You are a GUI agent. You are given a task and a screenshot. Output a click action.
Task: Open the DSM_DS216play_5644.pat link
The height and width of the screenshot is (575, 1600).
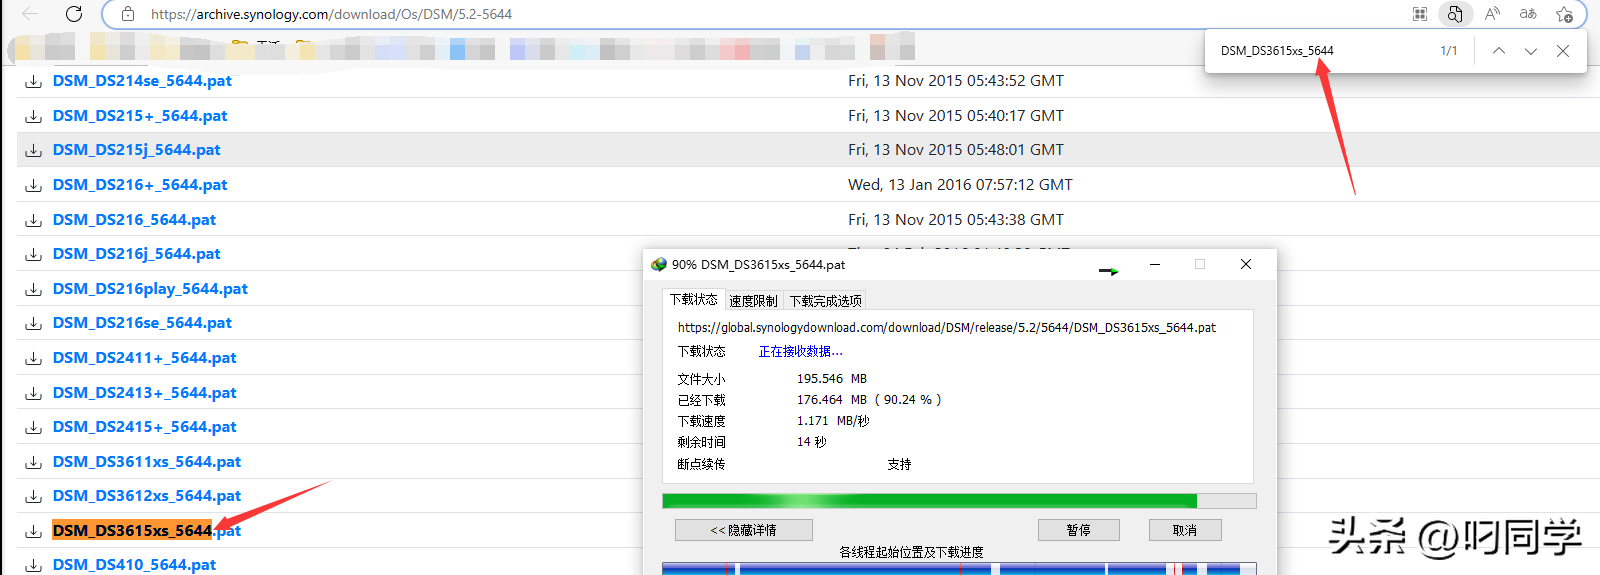point(150,289)
